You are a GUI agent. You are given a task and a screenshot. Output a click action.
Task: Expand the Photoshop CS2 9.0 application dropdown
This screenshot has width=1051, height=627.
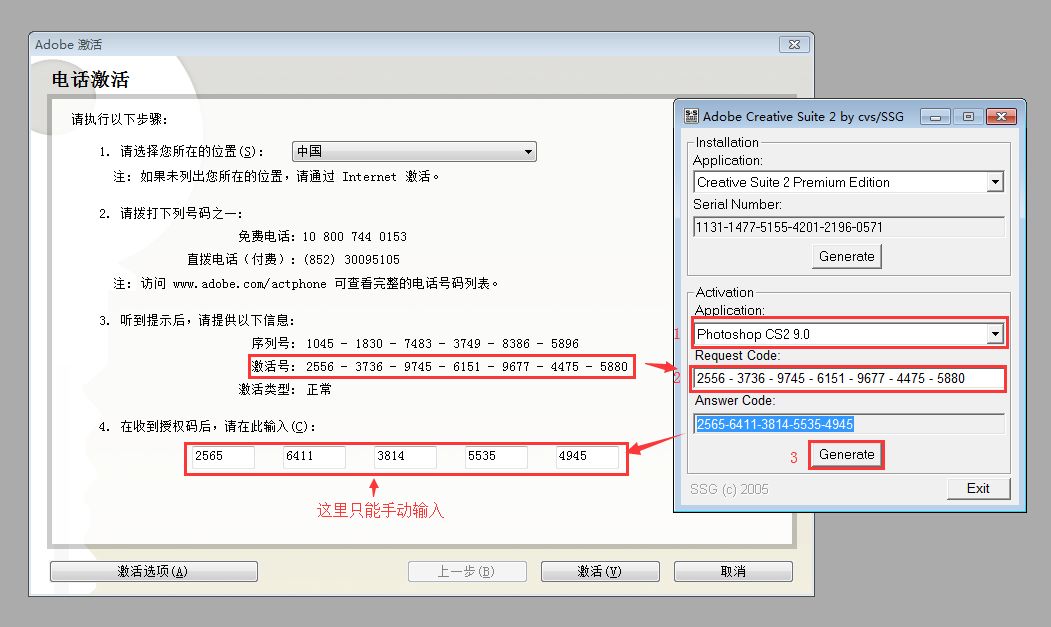994,334
